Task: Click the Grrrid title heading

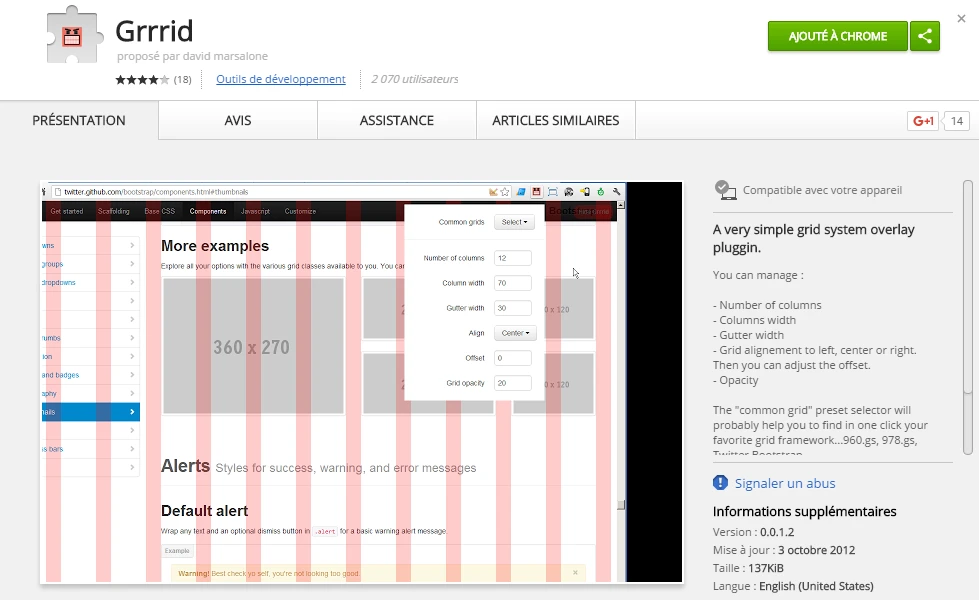Action: tap(154, 31)
